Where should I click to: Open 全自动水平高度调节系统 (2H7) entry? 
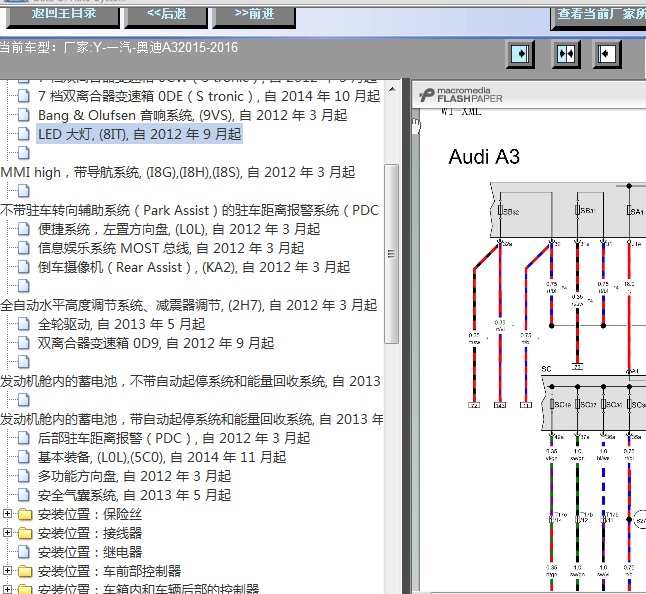(x=189, y=305)
